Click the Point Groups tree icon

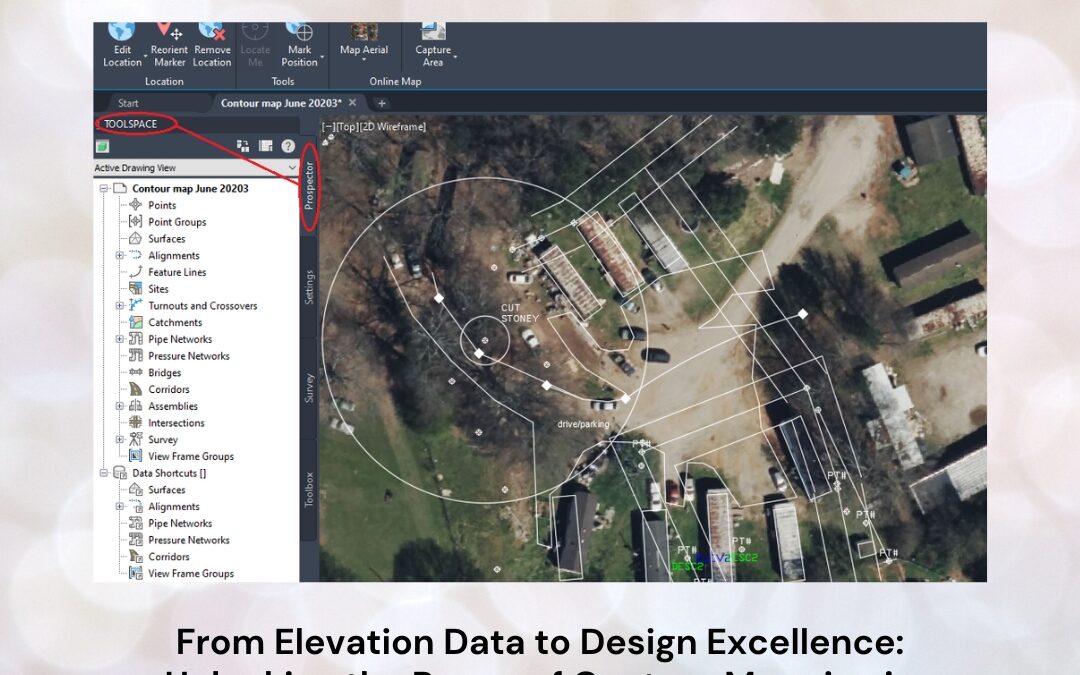(136, 221)
